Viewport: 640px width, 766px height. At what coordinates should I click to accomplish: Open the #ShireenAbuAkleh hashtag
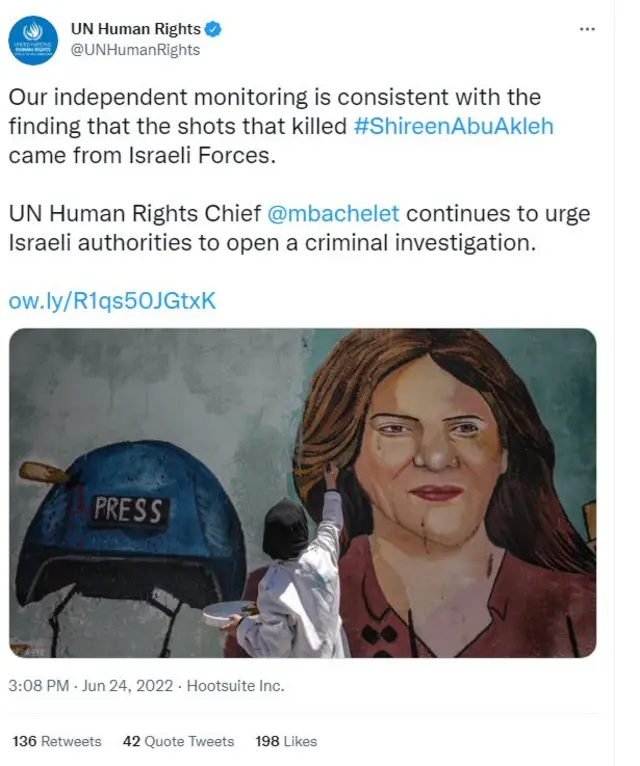click(453, 126)
